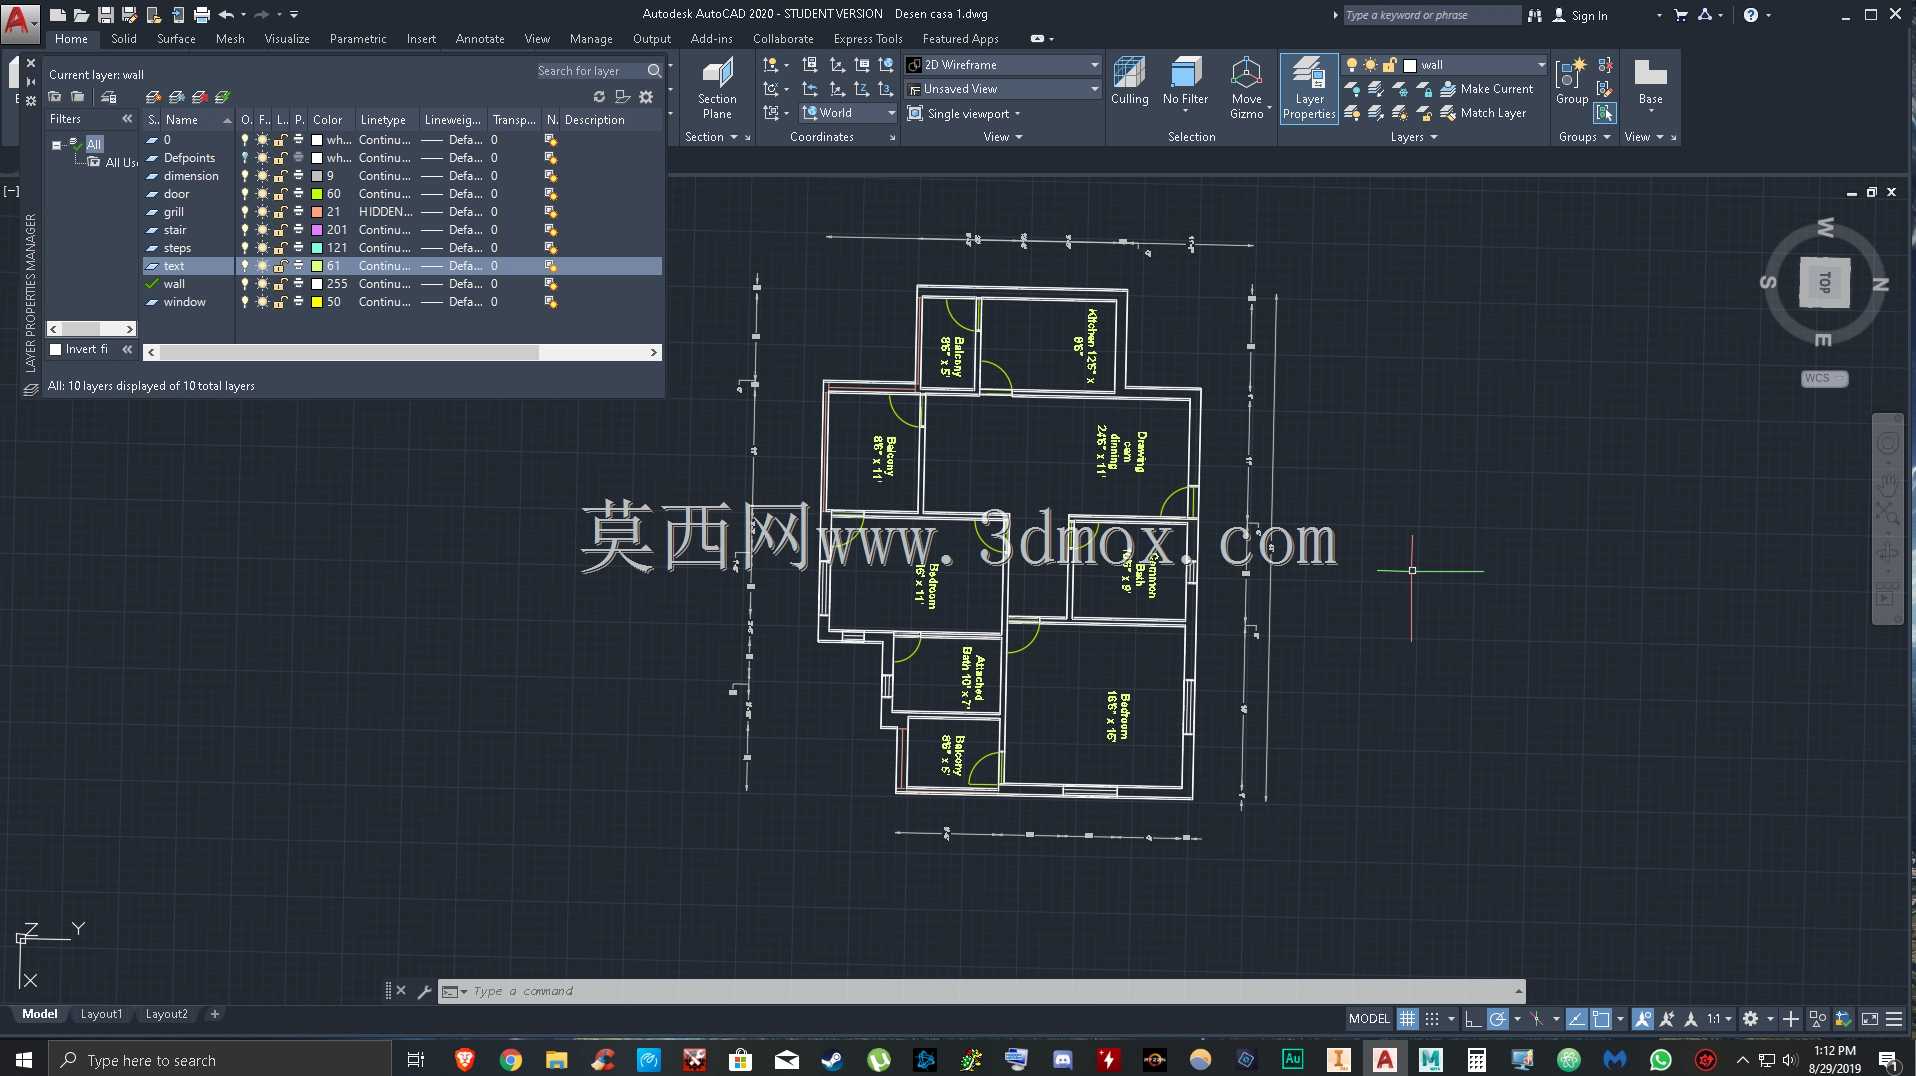Toggle grid display in status bar

tap(1407, 1019)
